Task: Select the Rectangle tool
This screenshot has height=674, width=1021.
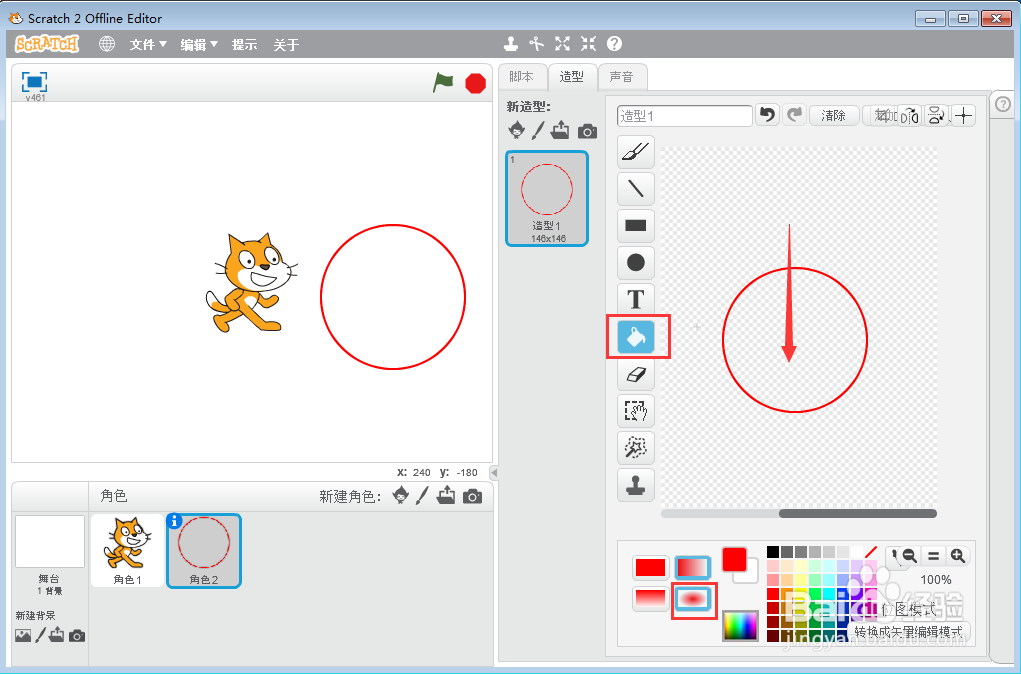Action: point(636,225)
